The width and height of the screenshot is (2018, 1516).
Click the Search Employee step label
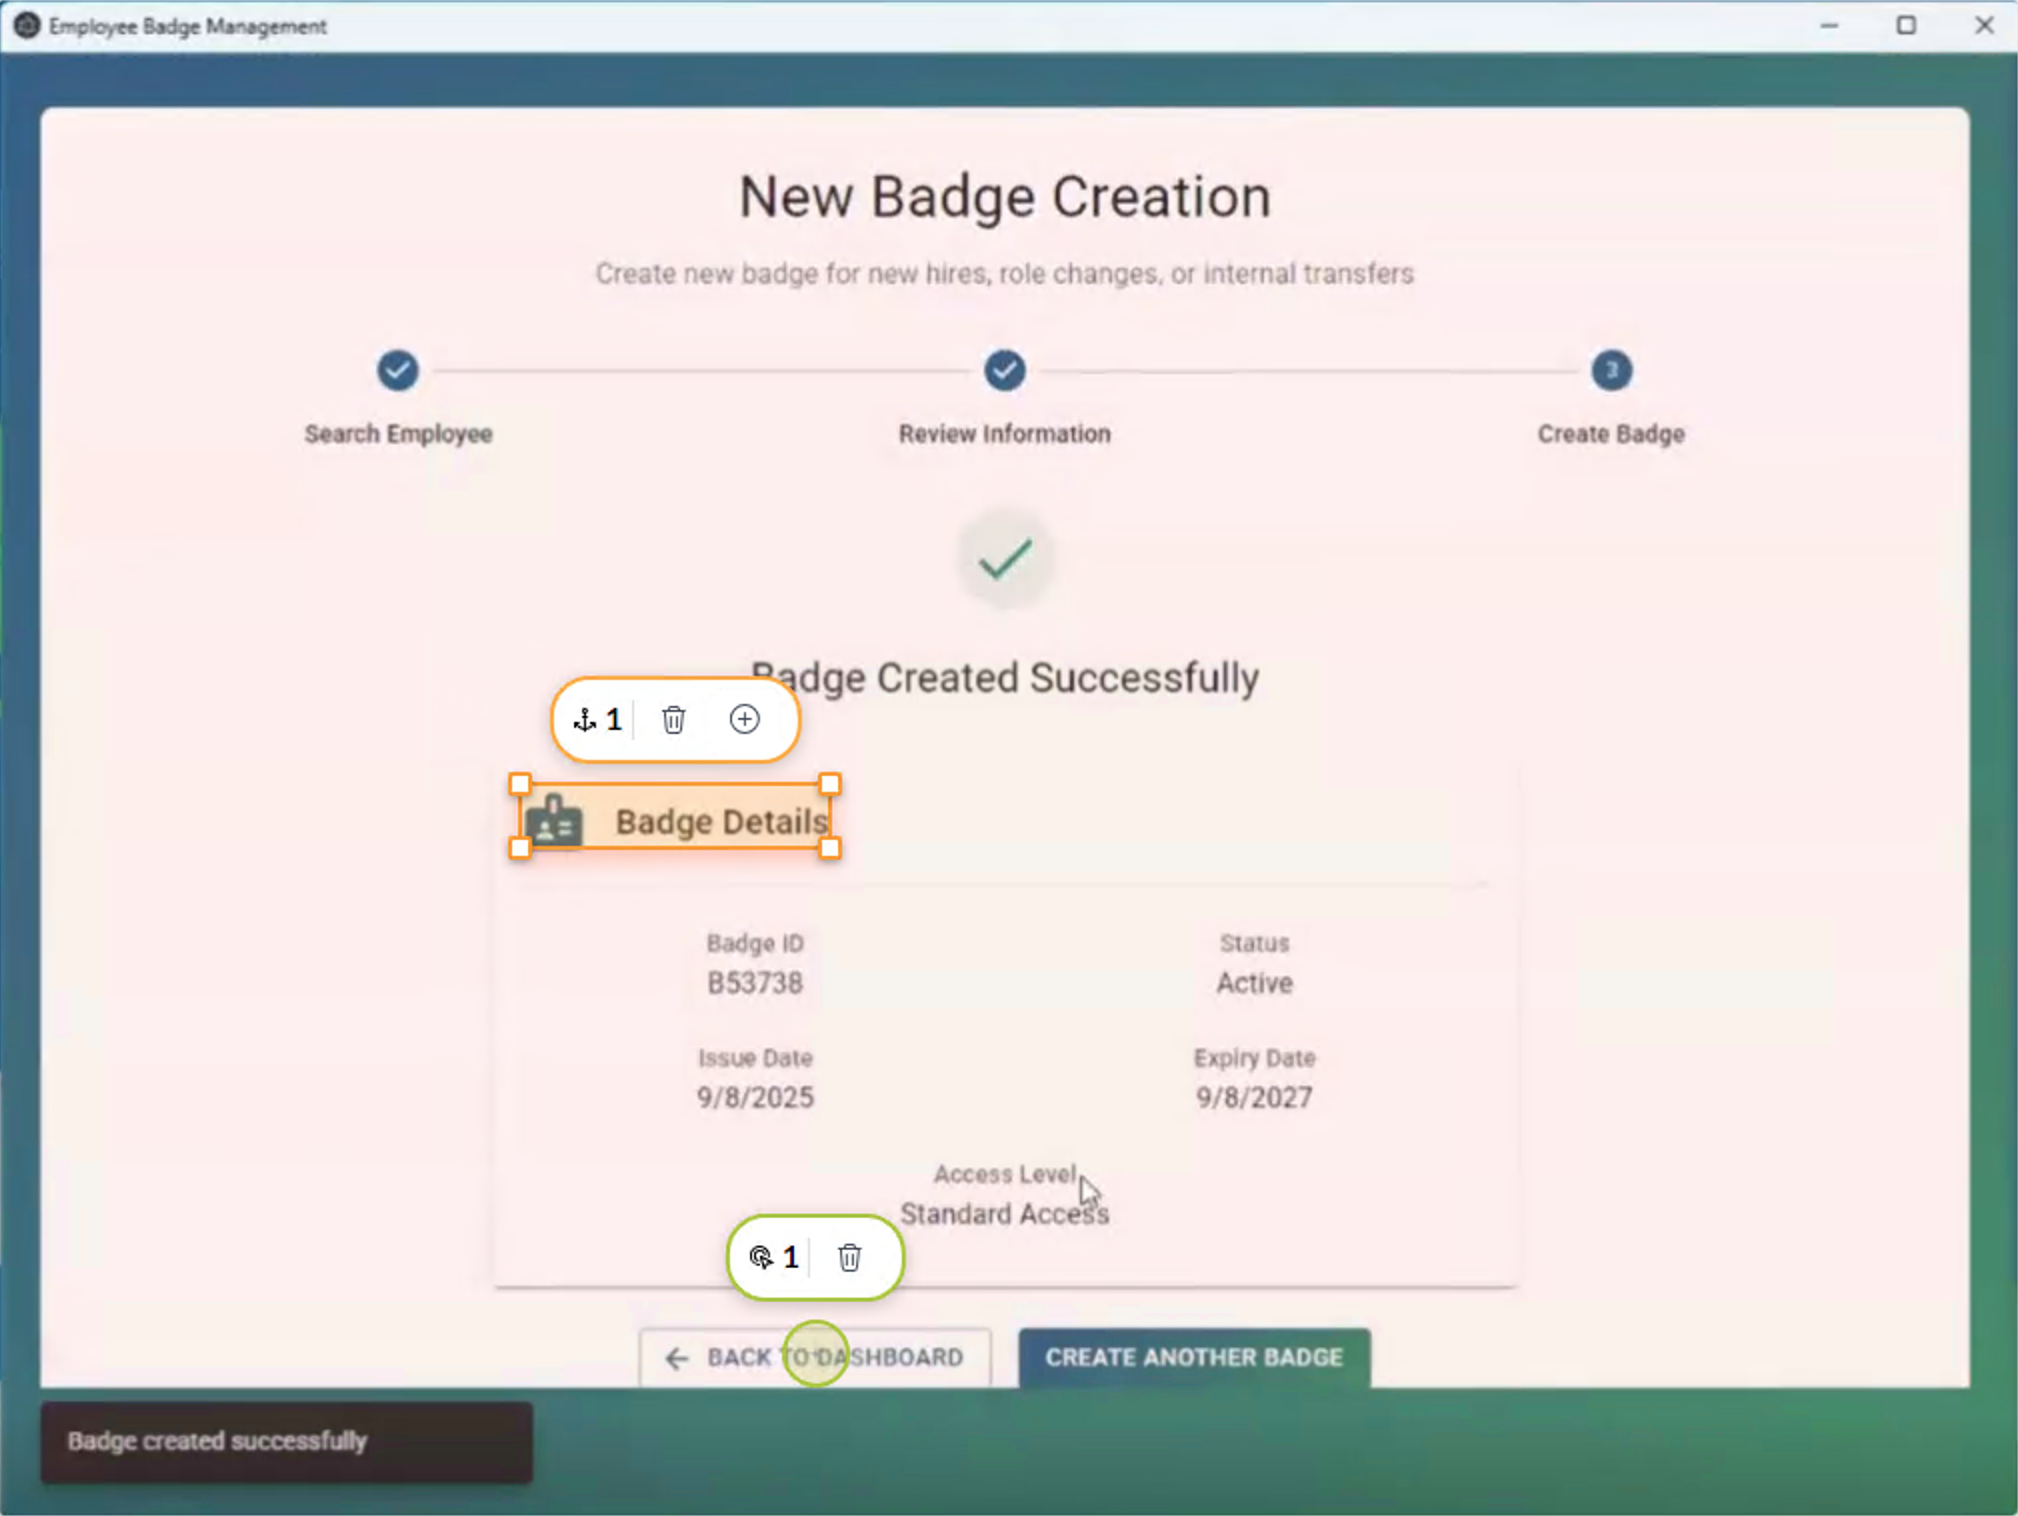(x=398, y=434)
